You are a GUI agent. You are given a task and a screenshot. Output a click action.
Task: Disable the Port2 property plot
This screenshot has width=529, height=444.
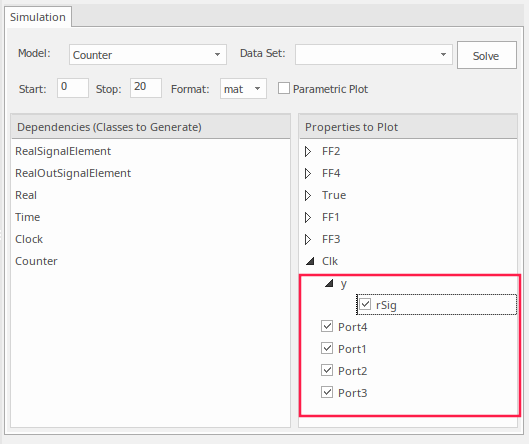point(327,370)
